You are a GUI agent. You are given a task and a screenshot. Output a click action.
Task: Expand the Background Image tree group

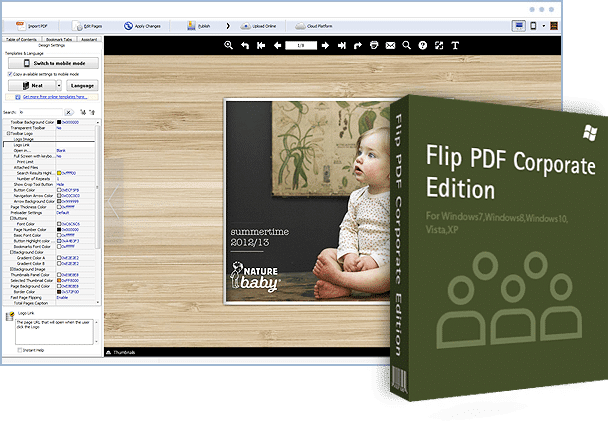click(12, 269)
